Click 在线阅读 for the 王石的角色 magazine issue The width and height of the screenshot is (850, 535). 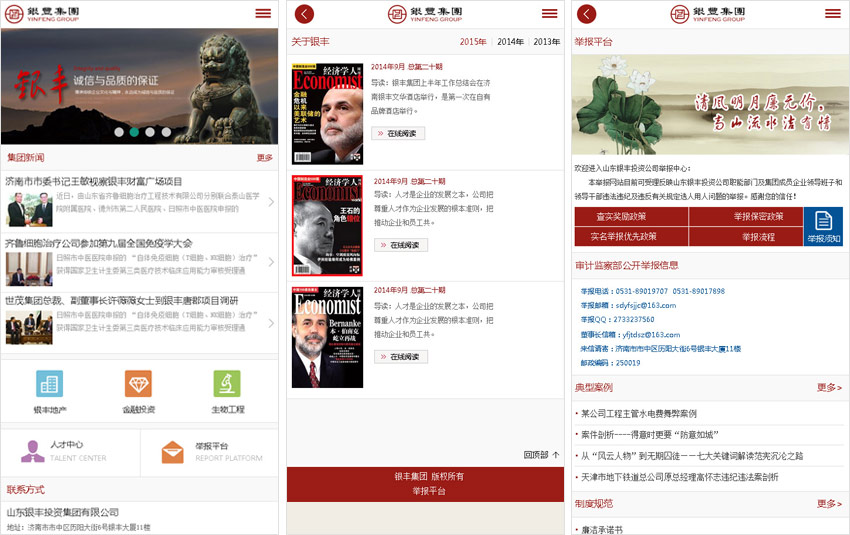pos(401,245)
